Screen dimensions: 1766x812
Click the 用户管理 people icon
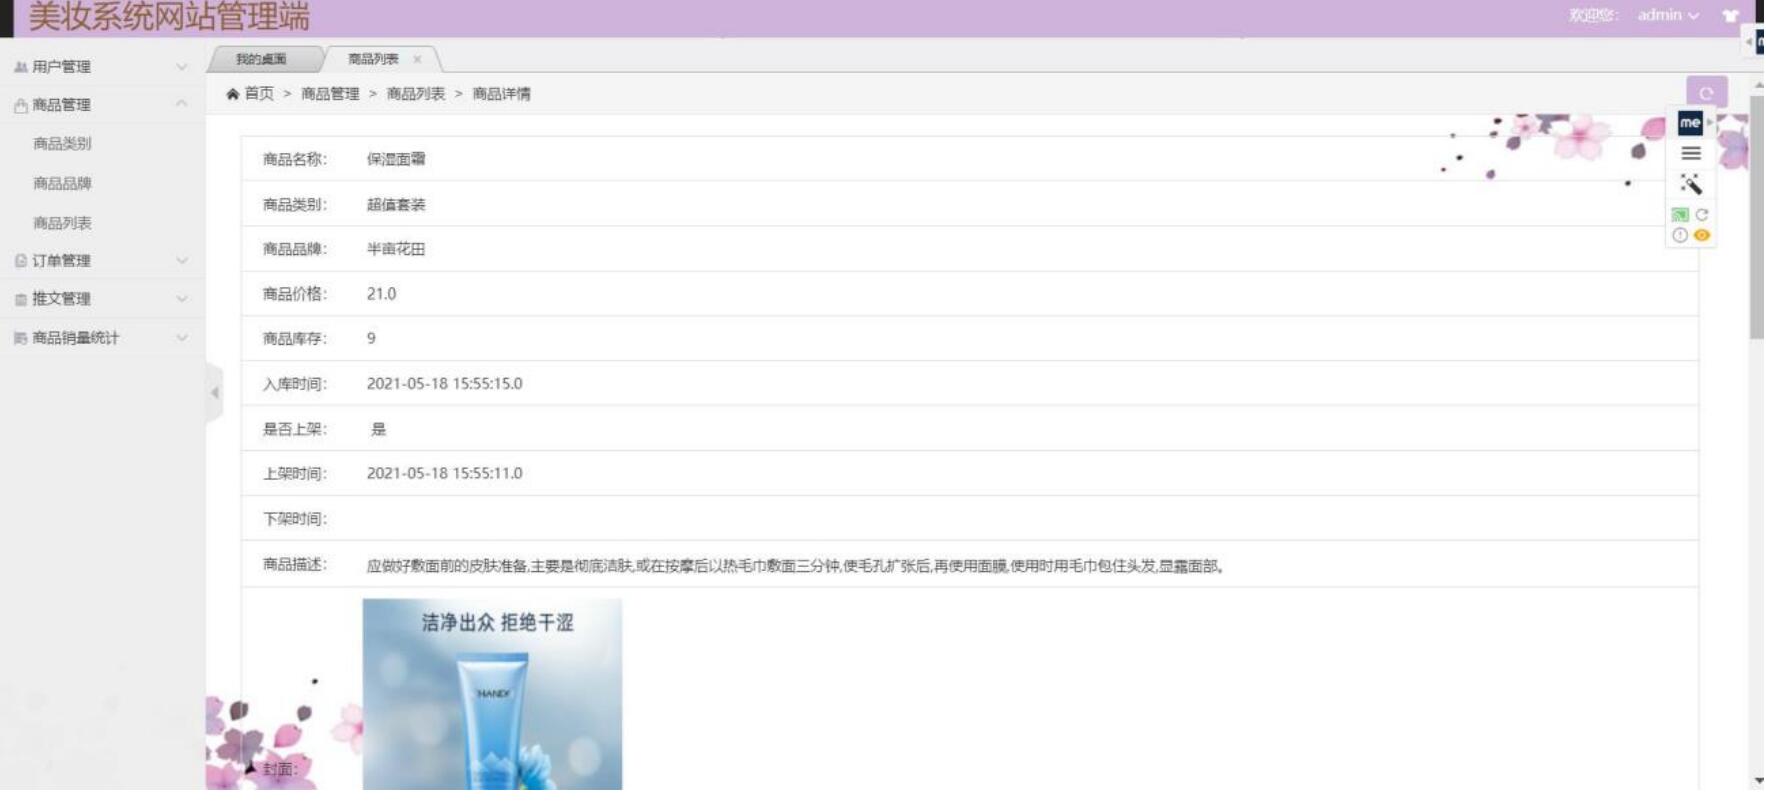pos(21,67)
